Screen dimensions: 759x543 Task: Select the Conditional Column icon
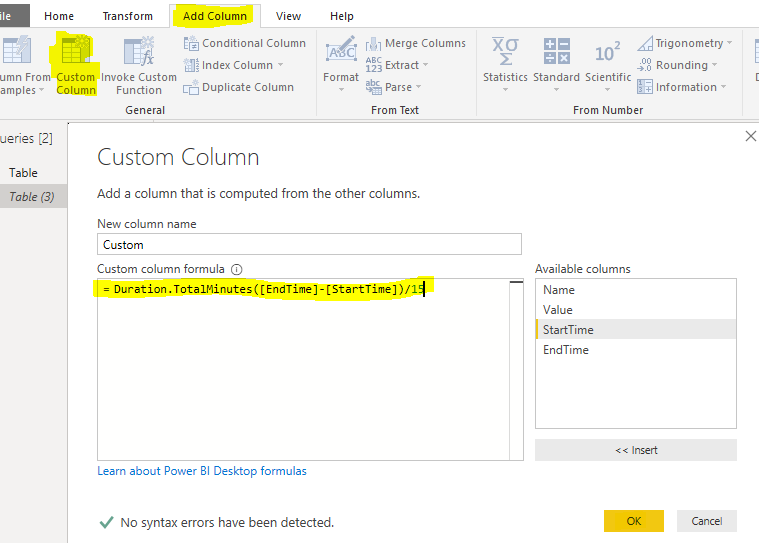tap(191, 44)
